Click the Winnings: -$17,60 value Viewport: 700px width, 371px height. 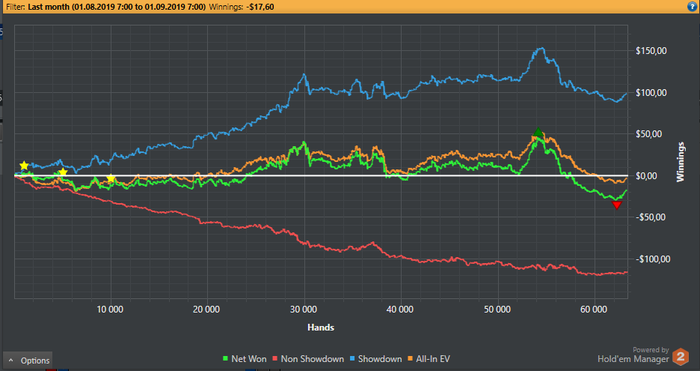tap(242, 7)
